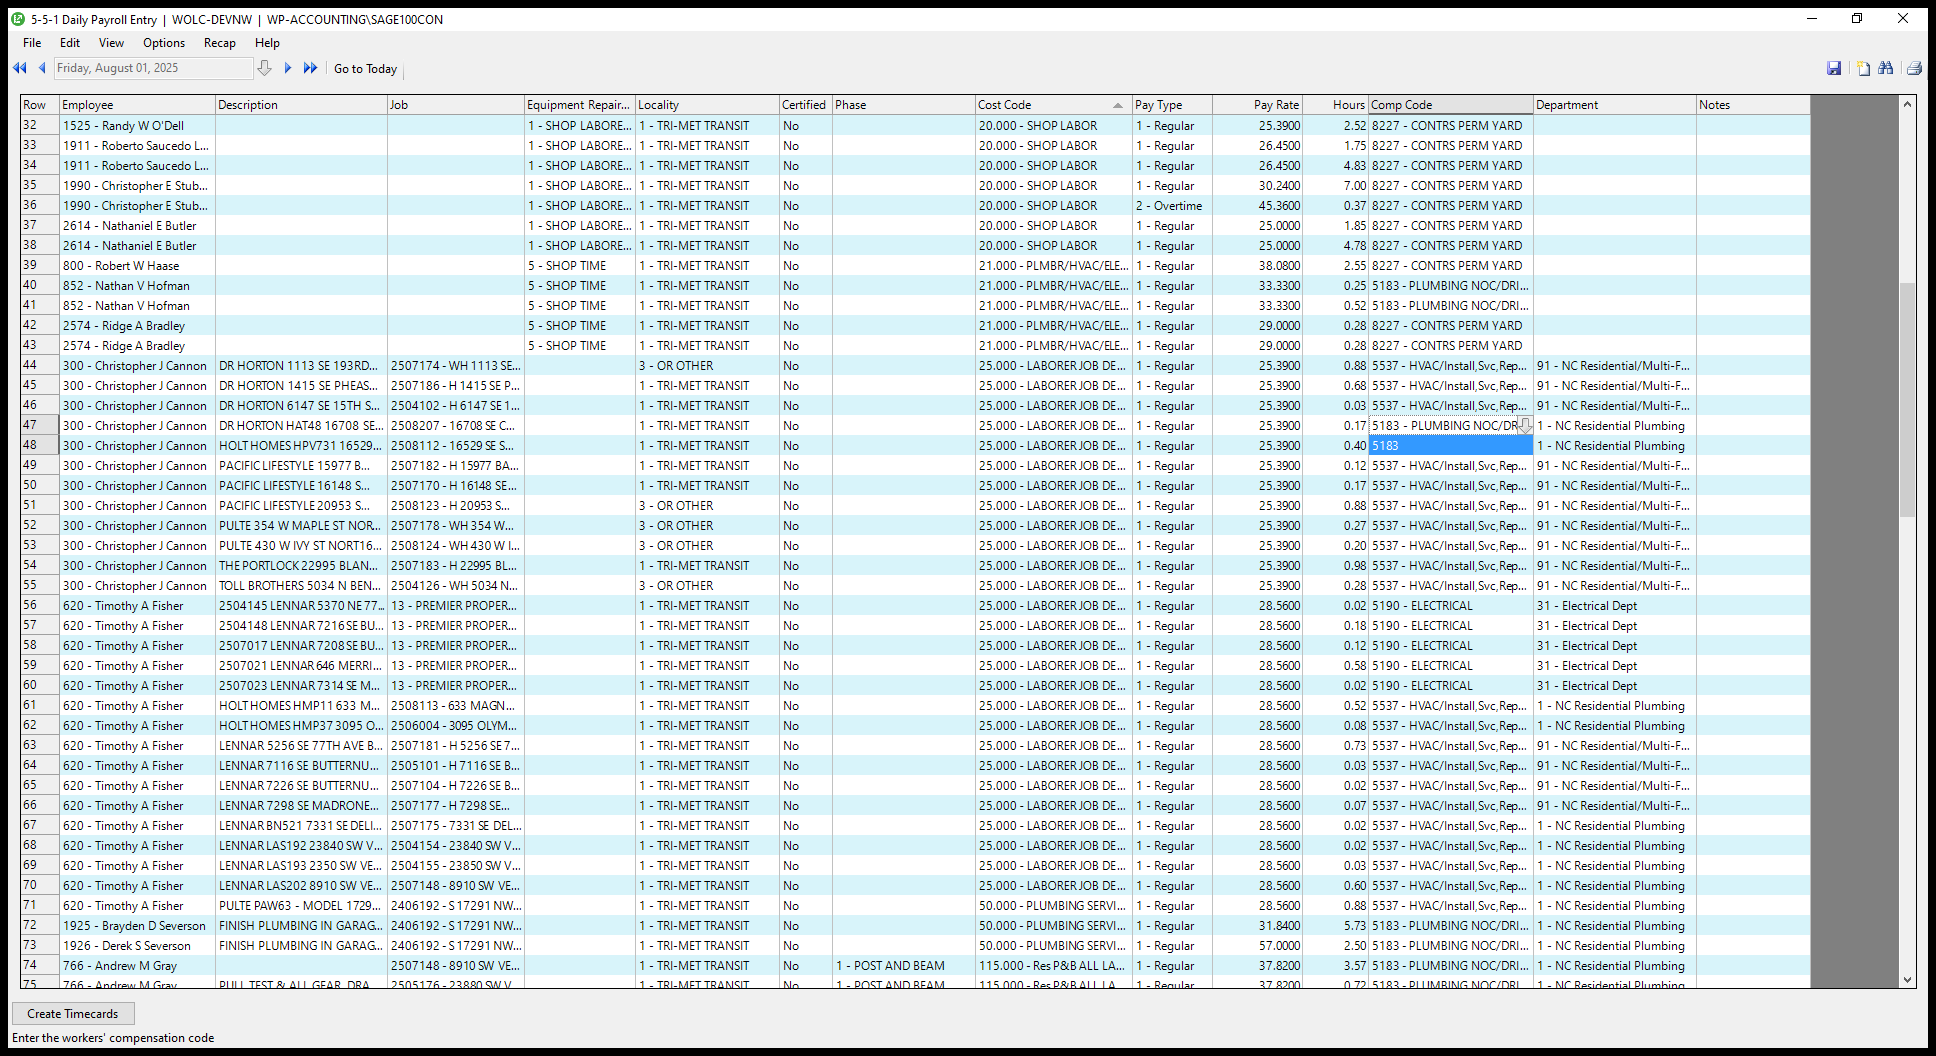
Task: Jump to last record with double-right arrows
Action: 310,68
